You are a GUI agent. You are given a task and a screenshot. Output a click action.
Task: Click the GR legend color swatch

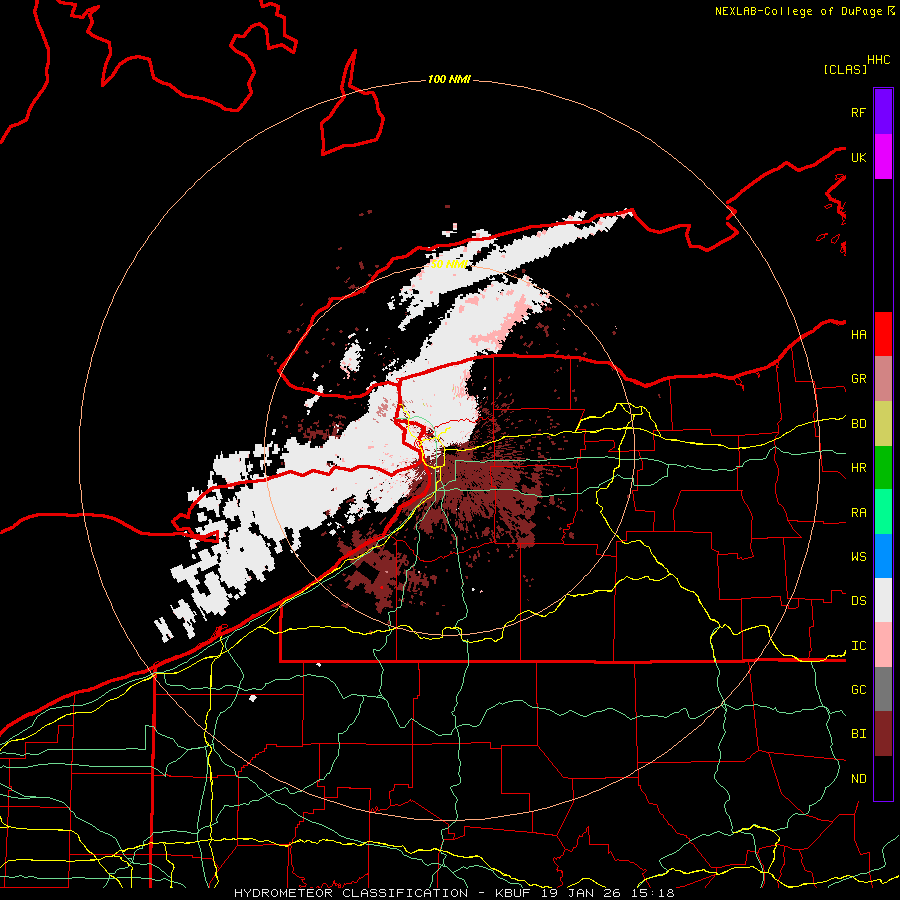click(883, 378)
